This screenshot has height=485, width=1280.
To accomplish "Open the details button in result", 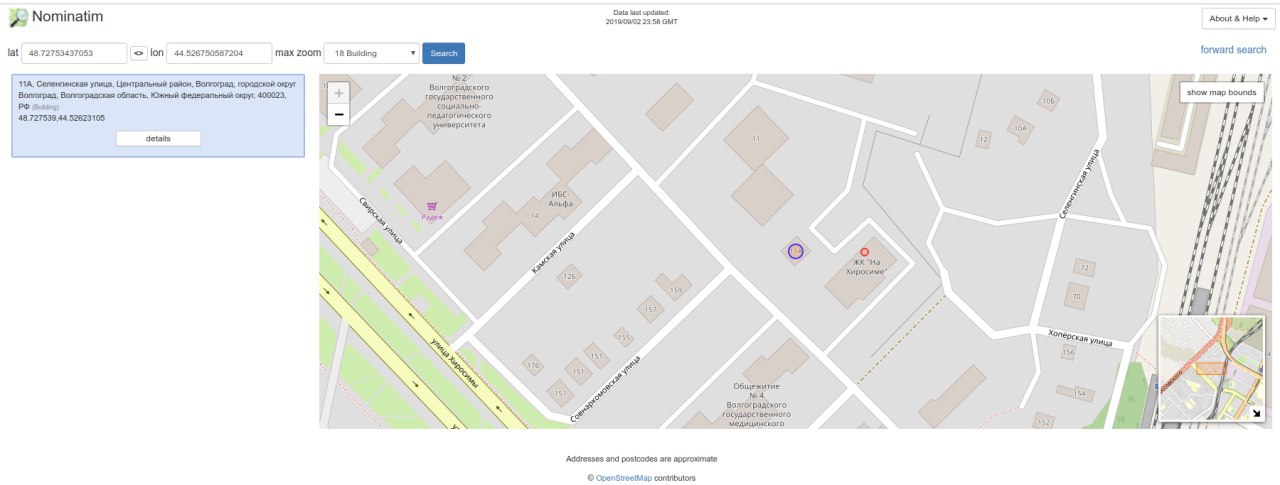I will (158, 138).
